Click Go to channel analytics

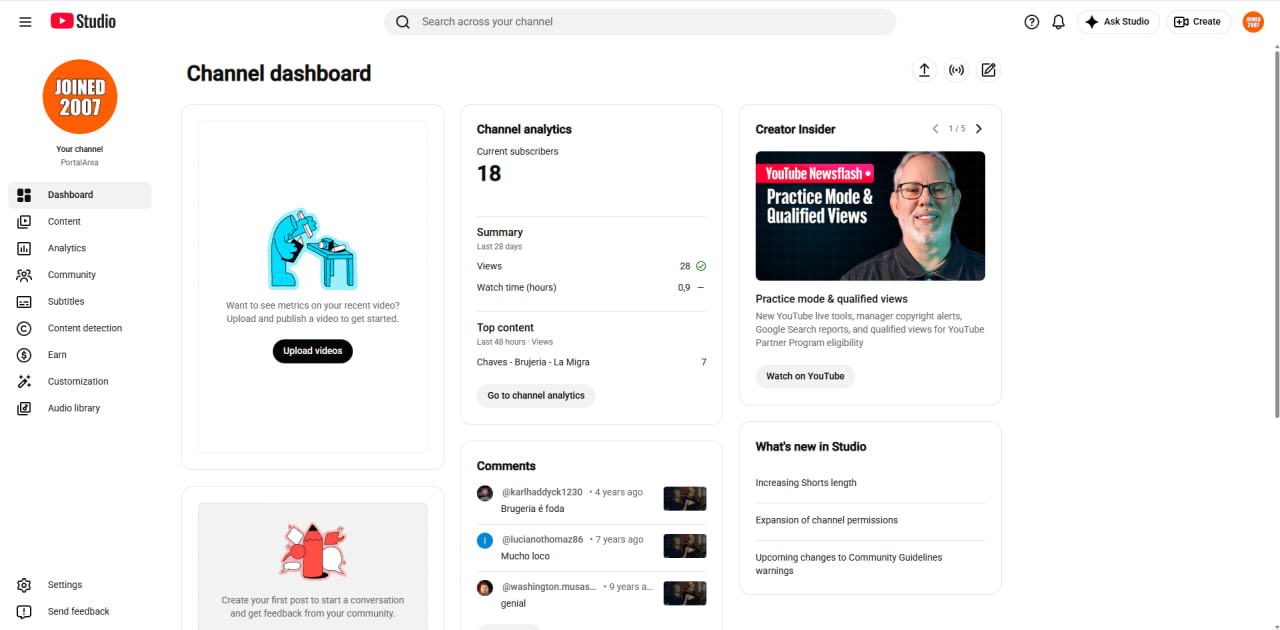536,396
